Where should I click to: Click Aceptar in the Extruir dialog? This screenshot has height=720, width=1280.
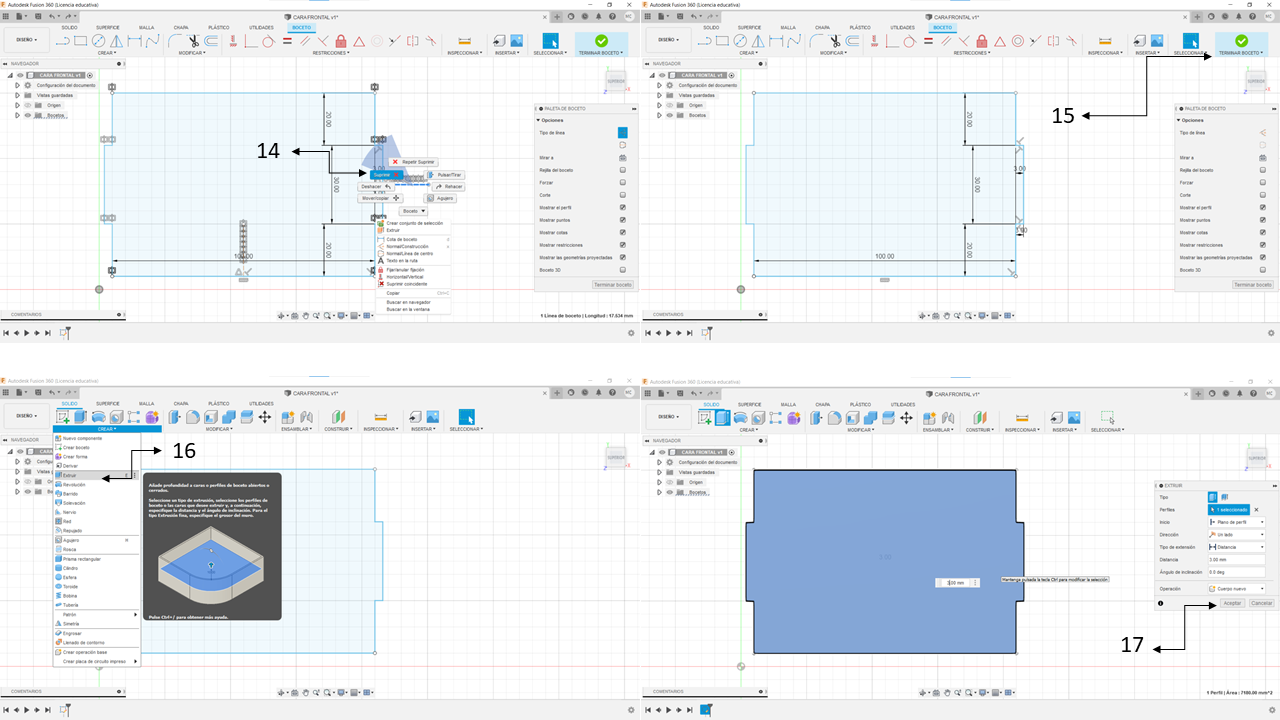(x=1232, y=603)
